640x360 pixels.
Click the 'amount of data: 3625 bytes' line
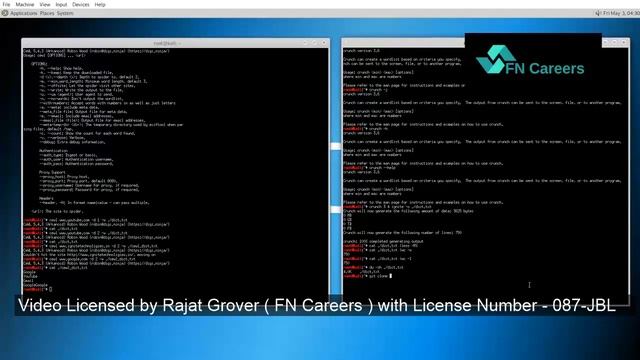[x=409, y=211]
